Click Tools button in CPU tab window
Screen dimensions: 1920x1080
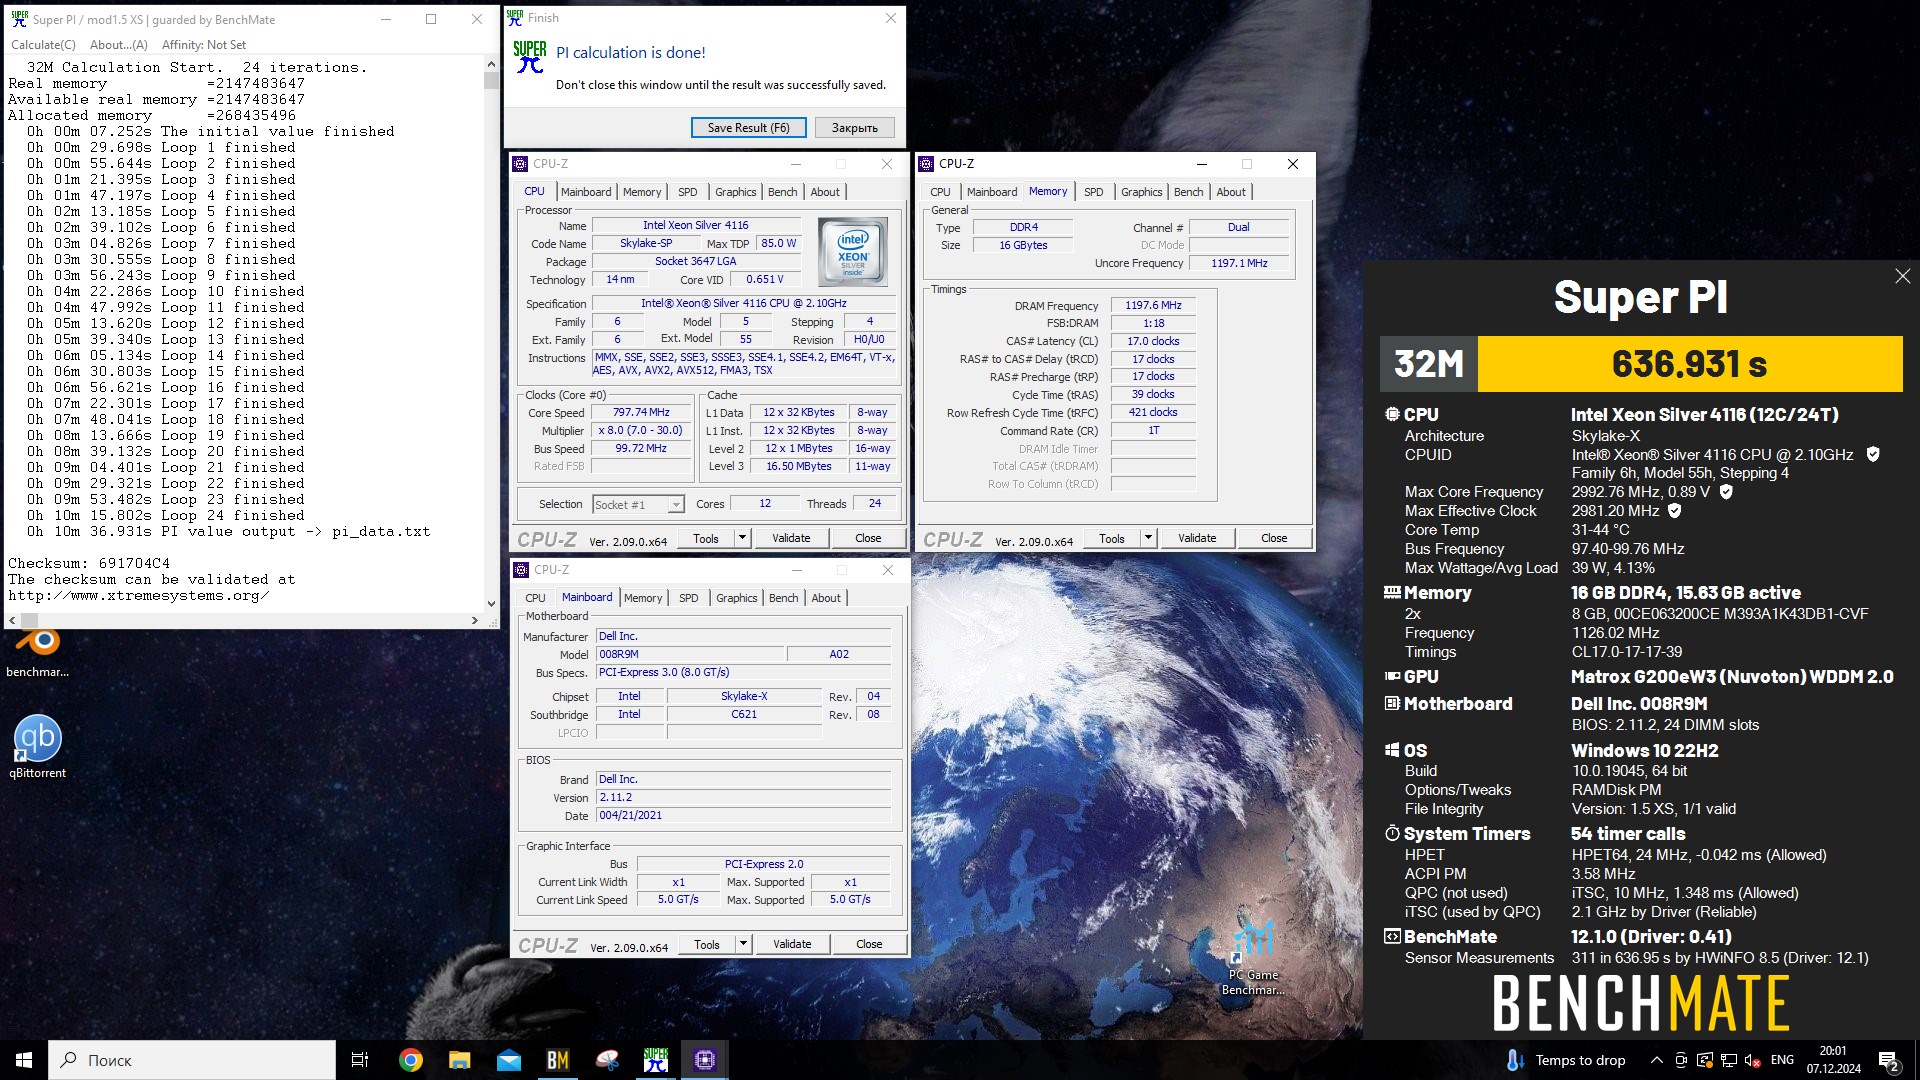click(706, 538)
